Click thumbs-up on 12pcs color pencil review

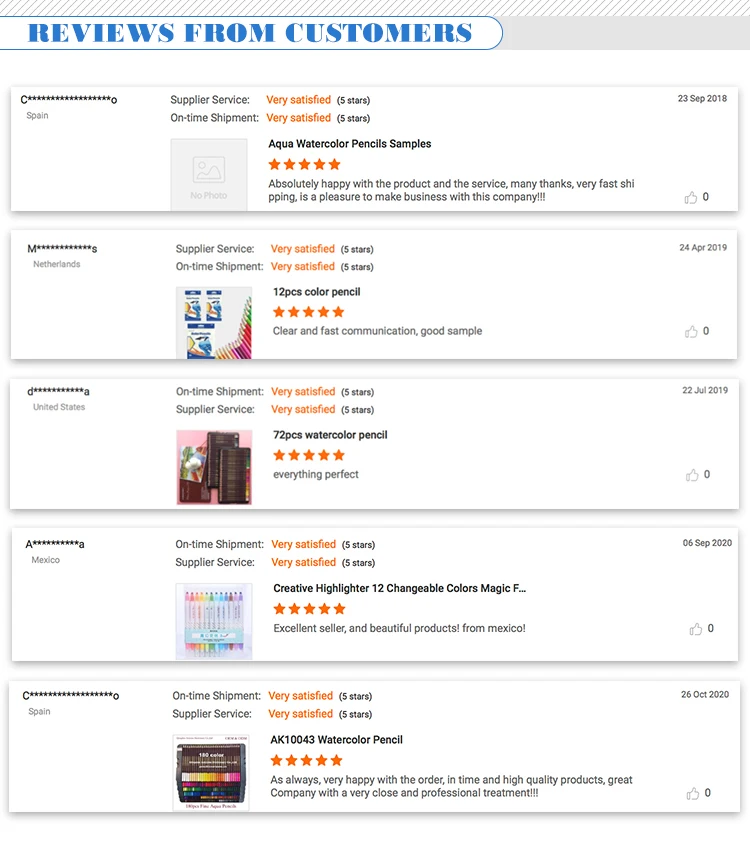691,331
